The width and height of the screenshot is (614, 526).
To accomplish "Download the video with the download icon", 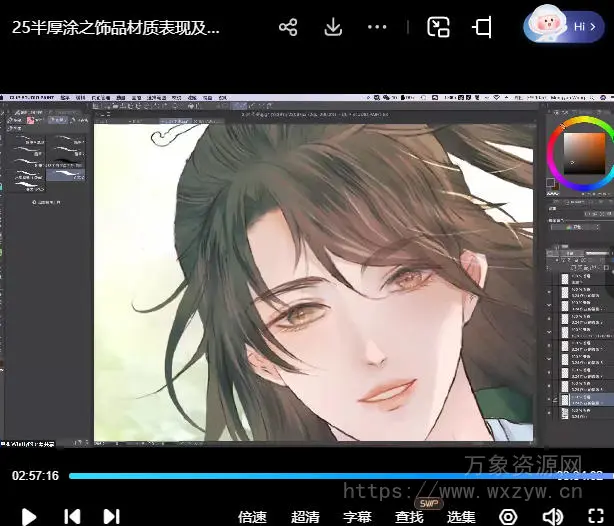I will tap(334, 28).
